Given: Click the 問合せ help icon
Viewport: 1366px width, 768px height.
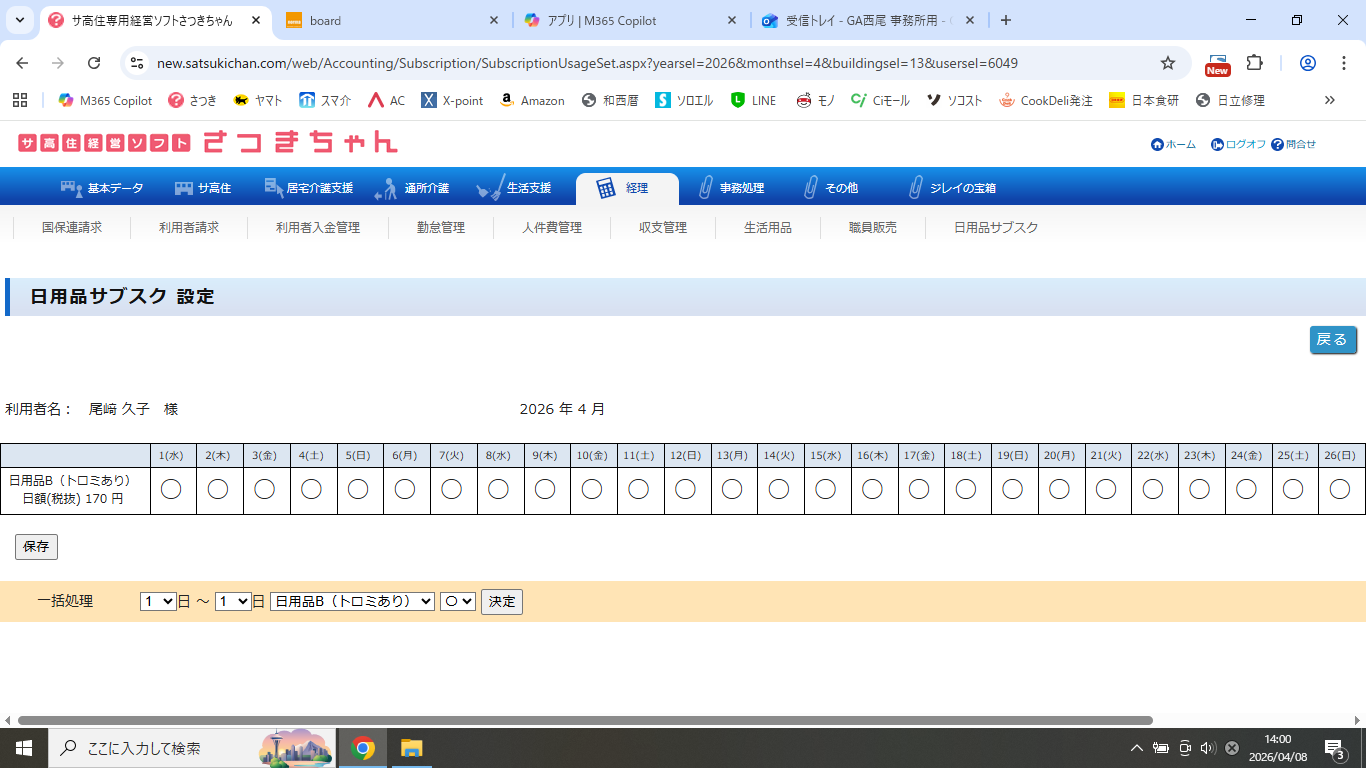Looking at the screenshot, I should click(1277, 144).
